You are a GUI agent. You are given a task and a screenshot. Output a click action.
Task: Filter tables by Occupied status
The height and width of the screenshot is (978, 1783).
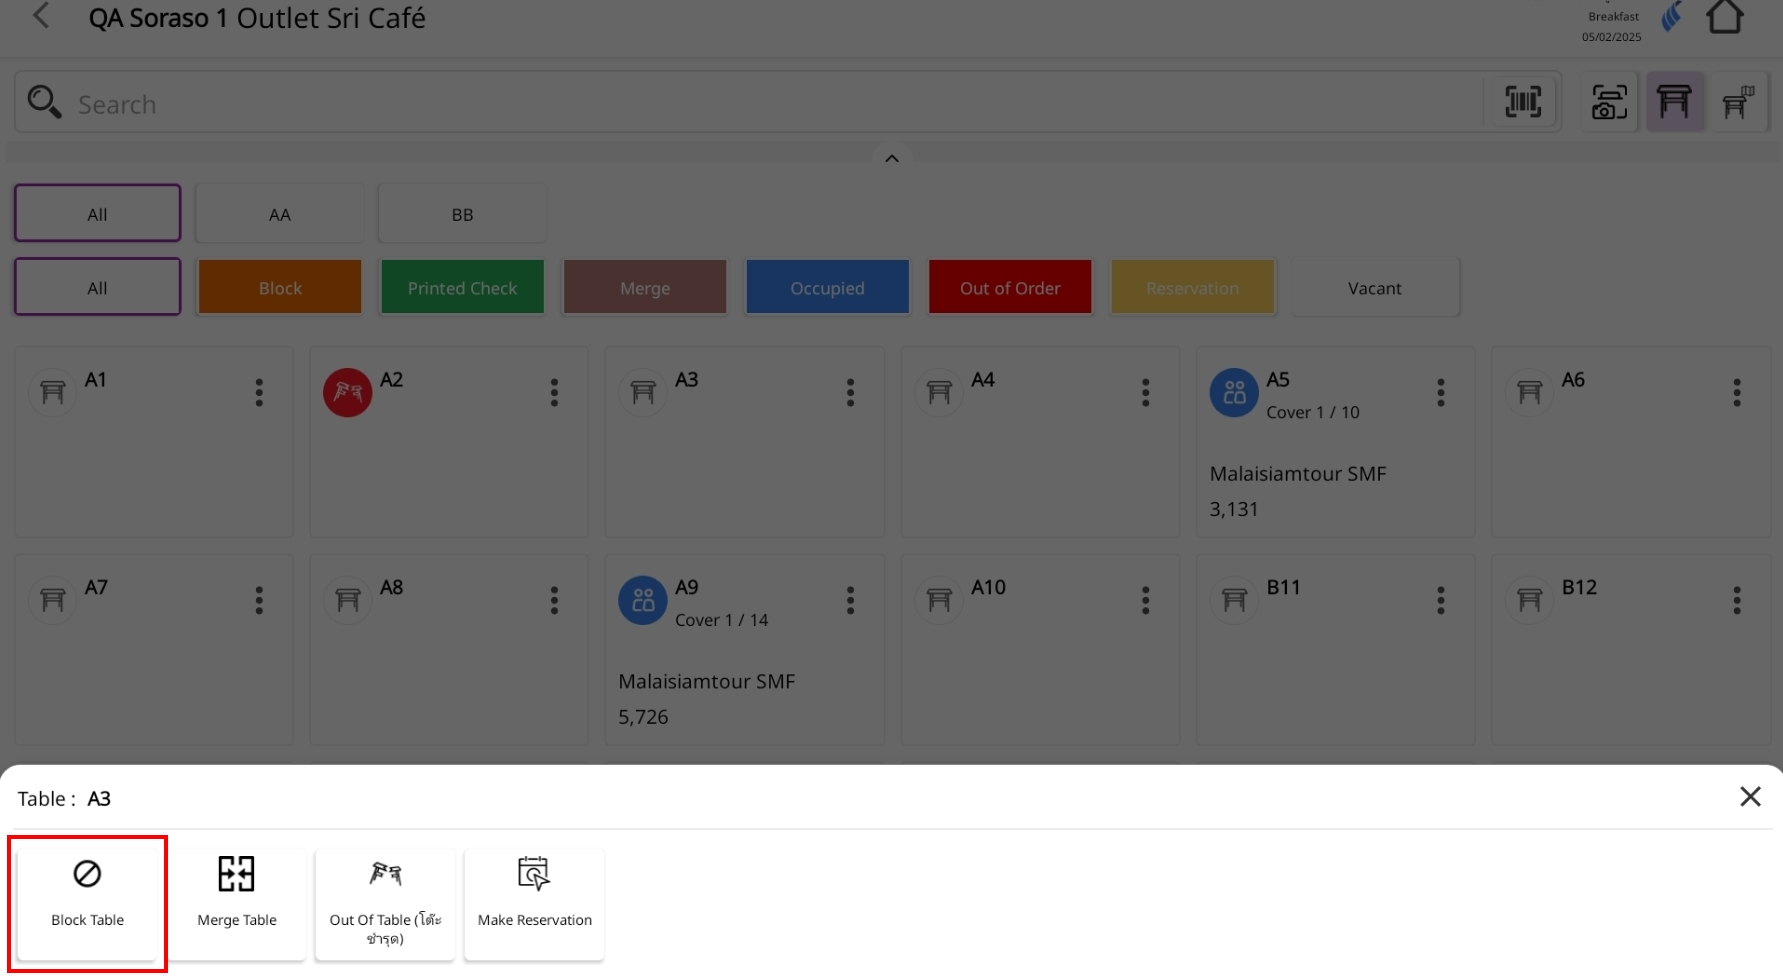coord(827,288)
